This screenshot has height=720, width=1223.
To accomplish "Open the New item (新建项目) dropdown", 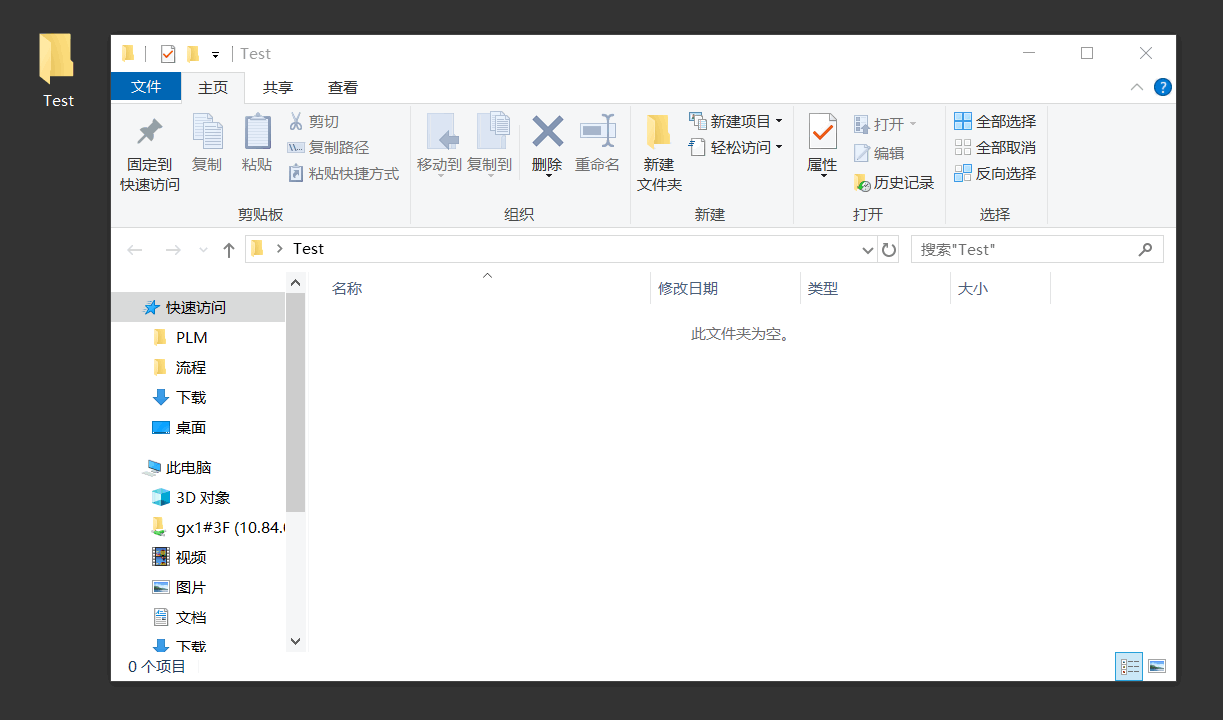I will tap(736, 121).
